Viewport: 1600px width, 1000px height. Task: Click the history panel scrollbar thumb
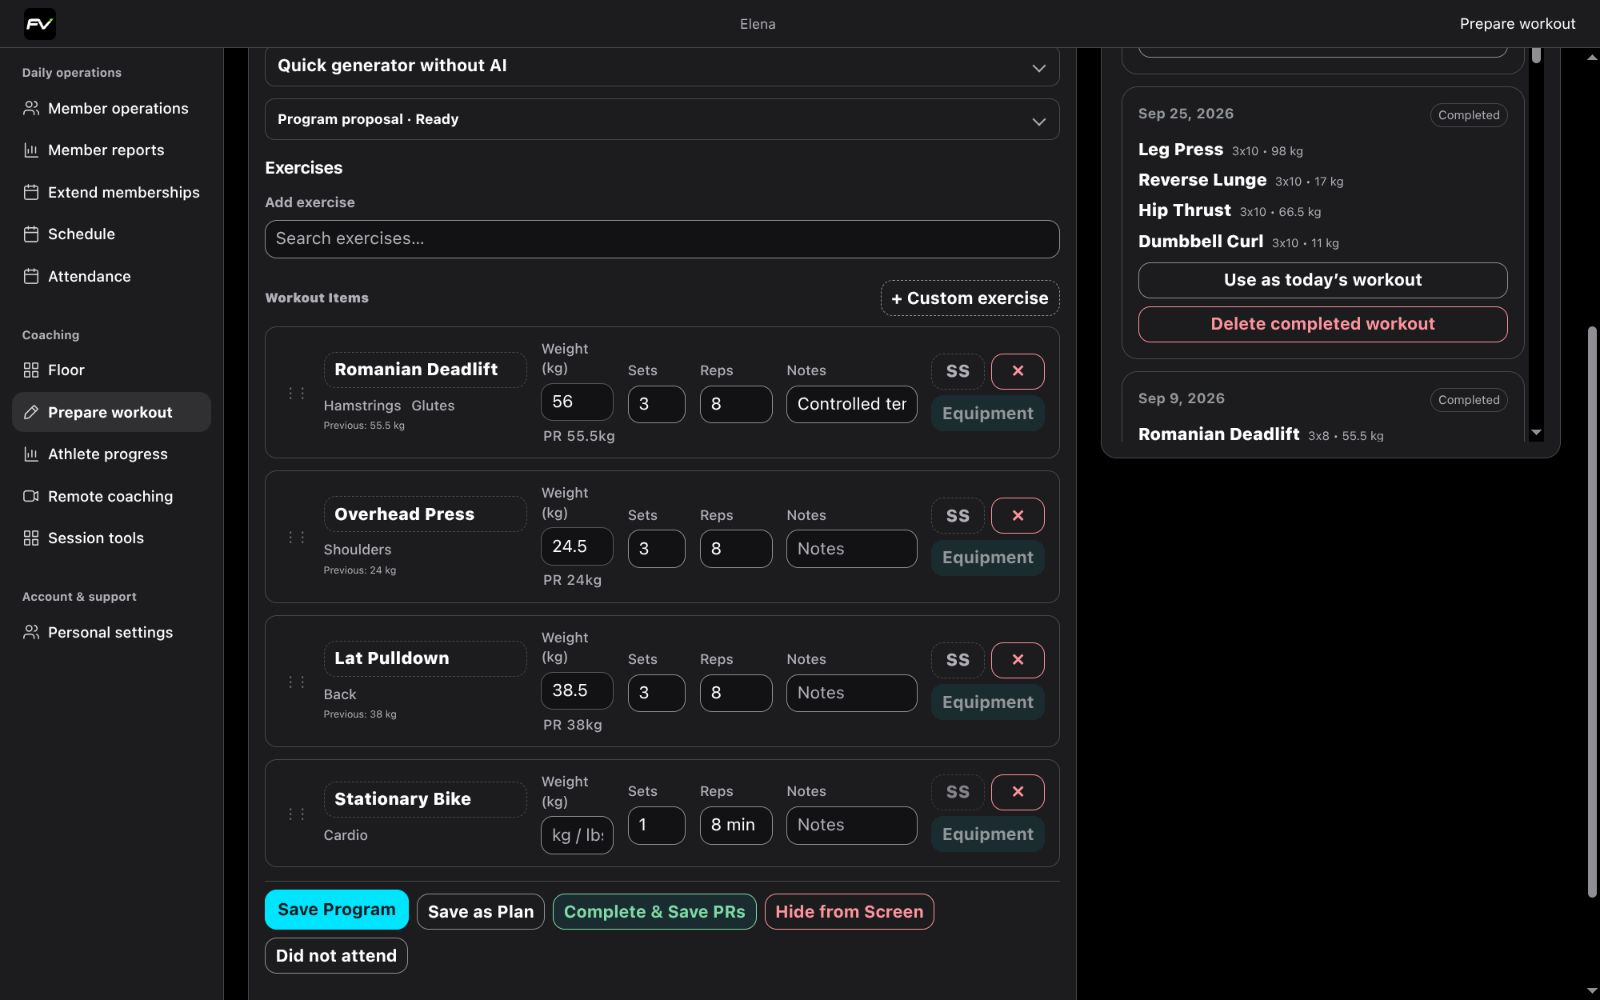tap(1536, 53)
